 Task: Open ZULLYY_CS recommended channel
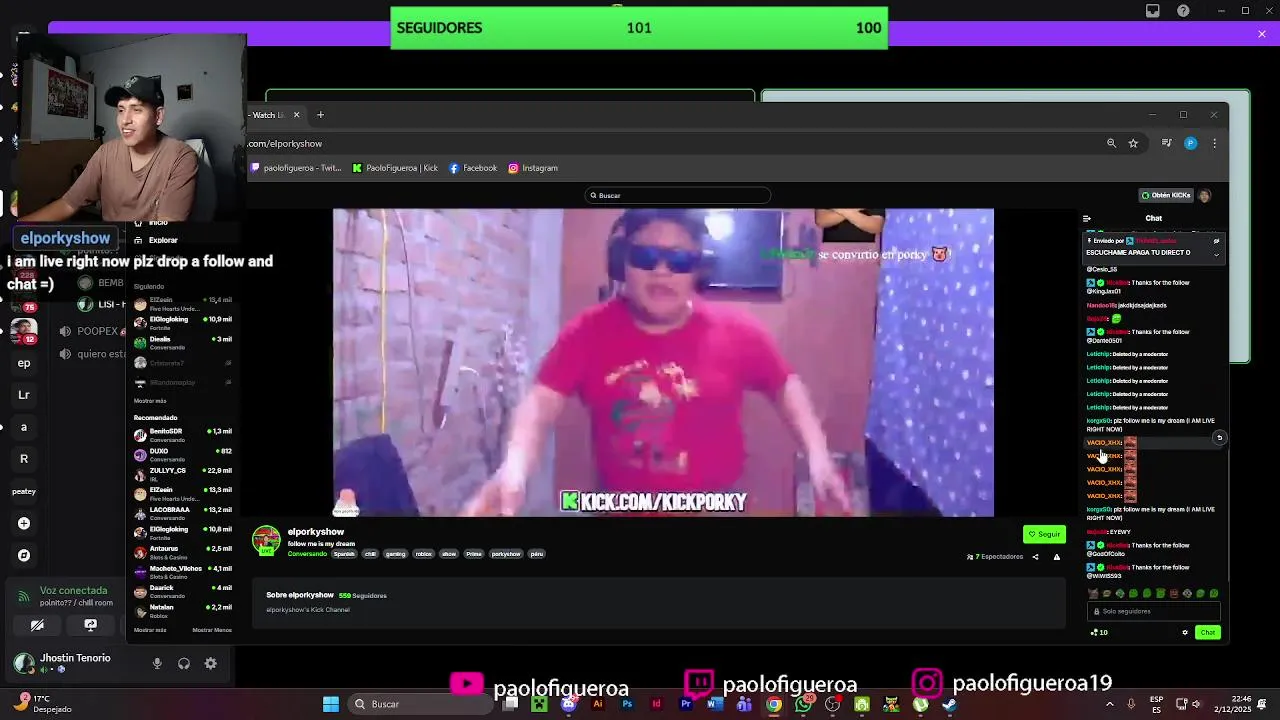click(x=183, y=474)
